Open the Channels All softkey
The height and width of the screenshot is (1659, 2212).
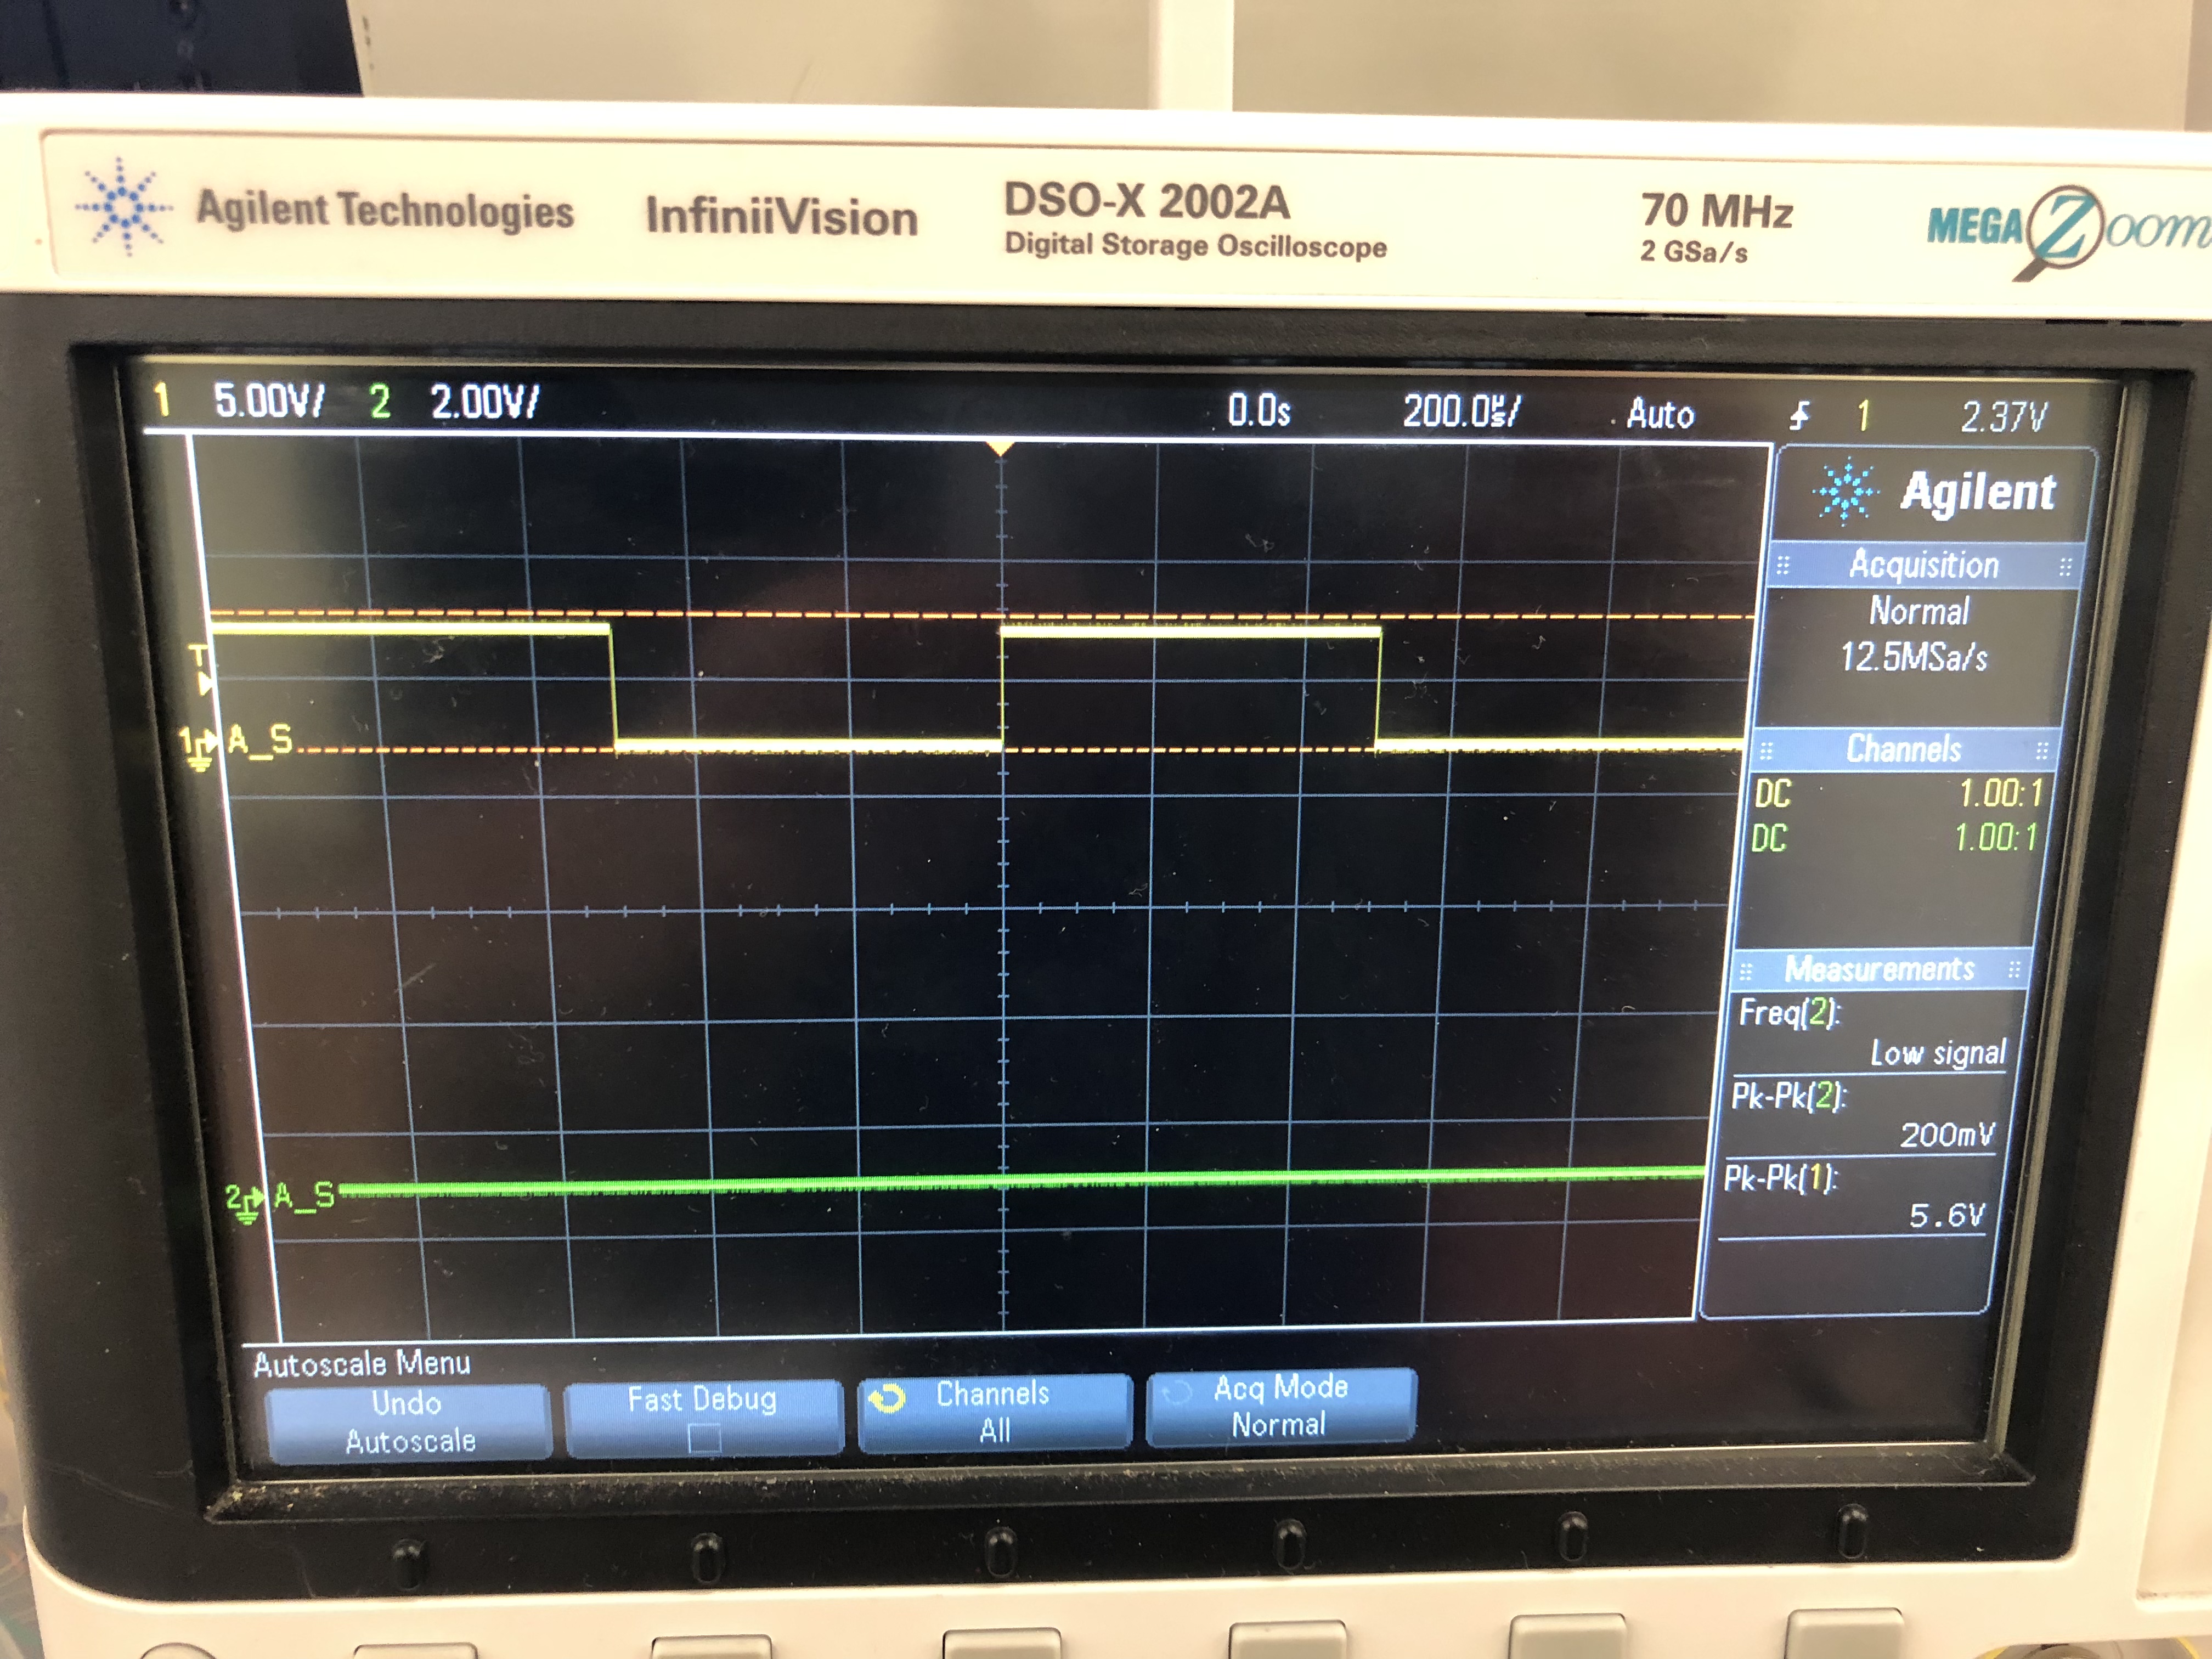pos(994,1411)
